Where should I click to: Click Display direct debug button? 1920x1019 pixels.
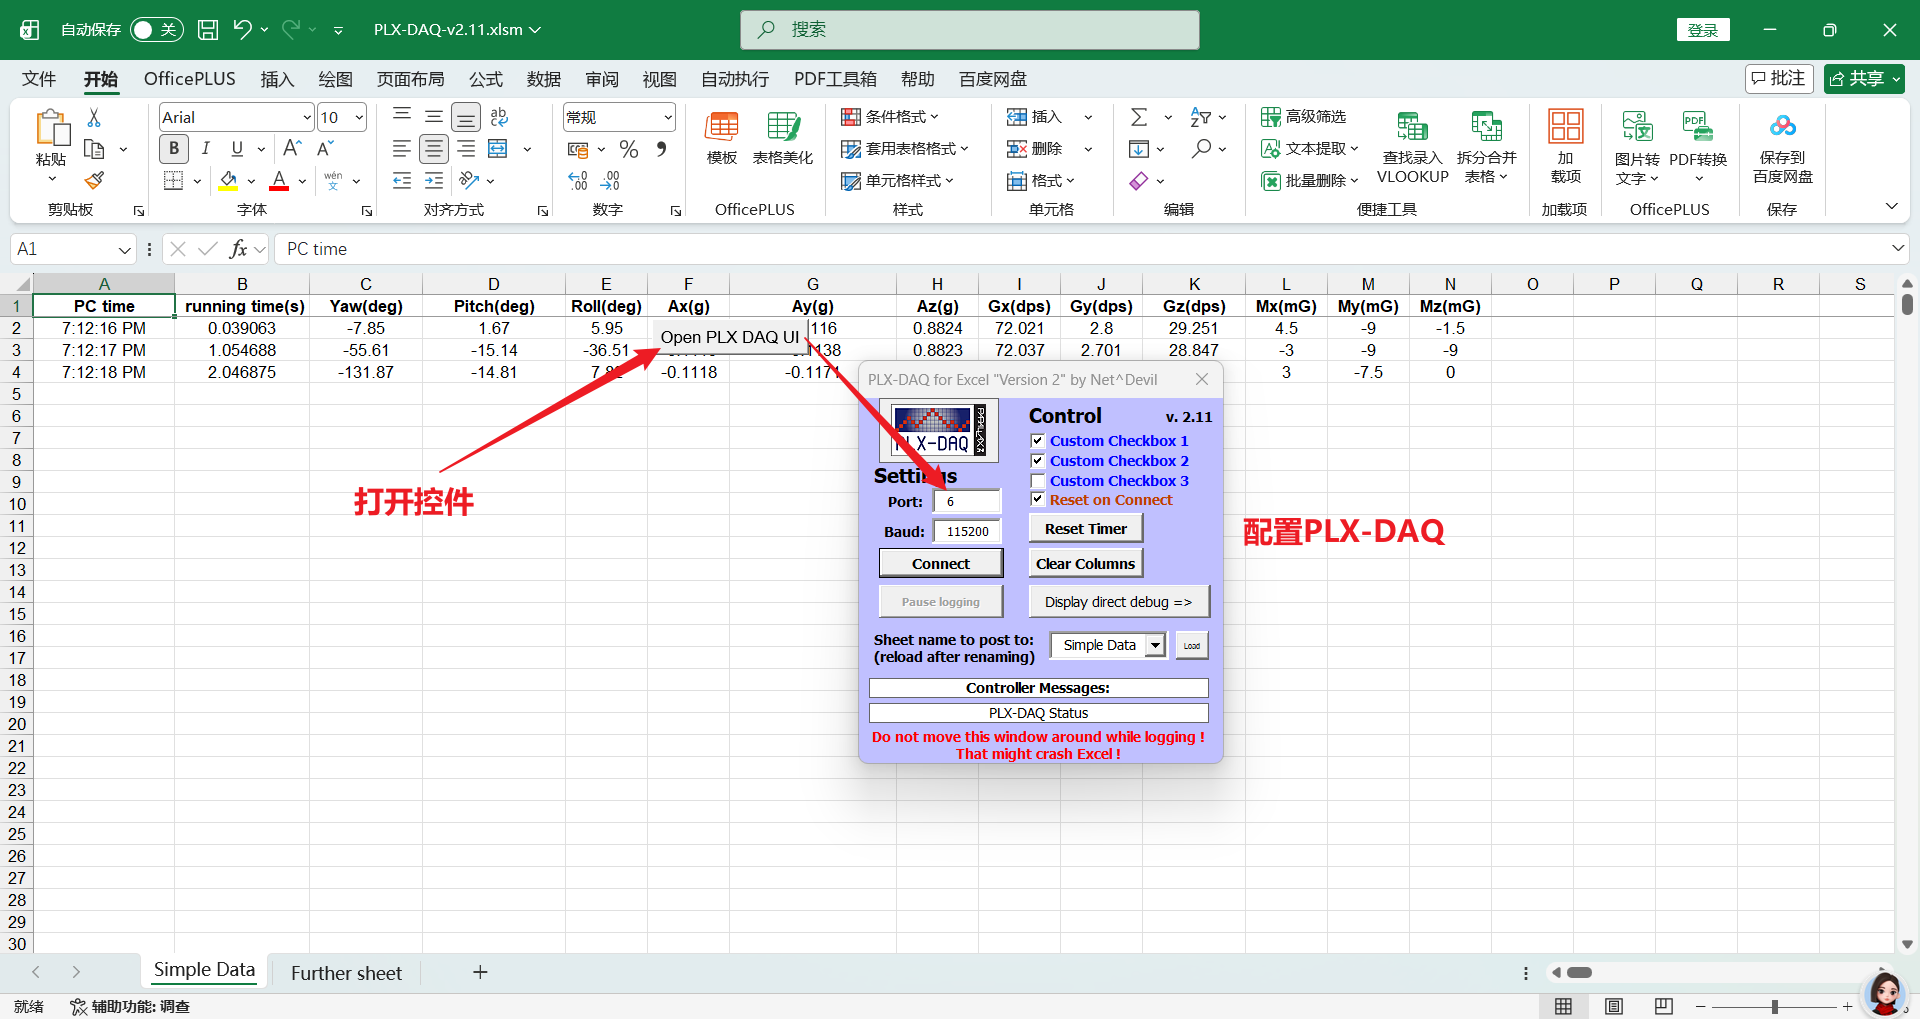pyautogui.click(x=1119, y=602)
